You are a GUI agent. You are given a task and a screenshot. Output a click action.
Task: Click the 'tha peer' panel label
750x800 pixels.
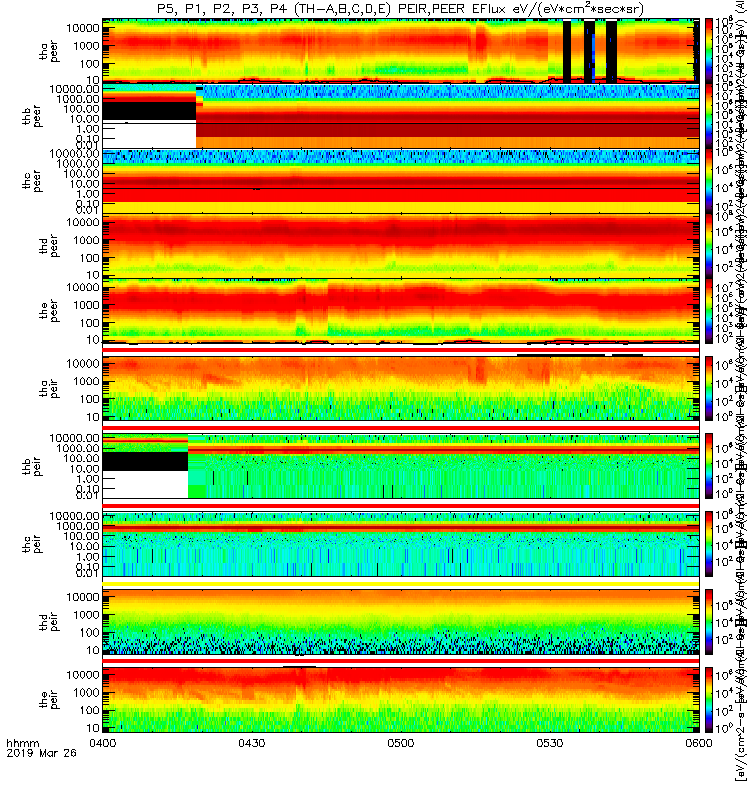point(49,51)
